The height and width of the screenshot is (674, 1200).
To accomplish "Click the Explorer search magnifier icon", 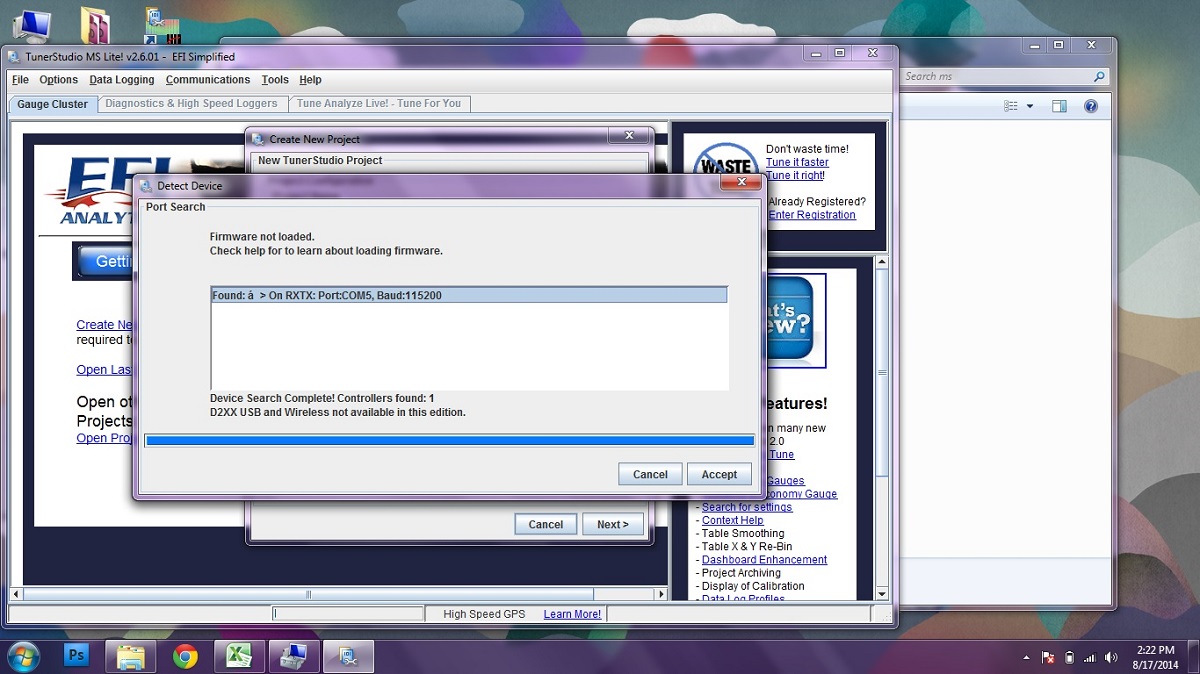I will pos(1099,76).
